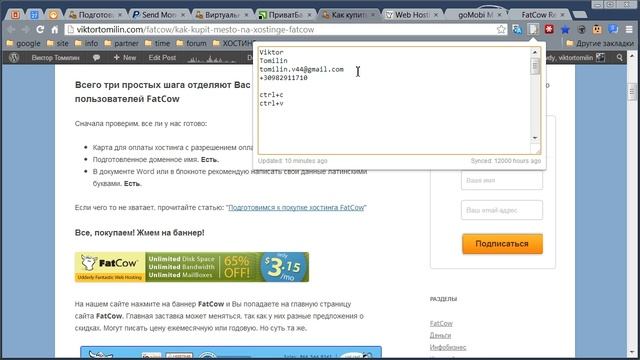The height and width of the screenshot is (360, 640).
Task: Open the blue chat bubble extension
Action: pos(613,29)
